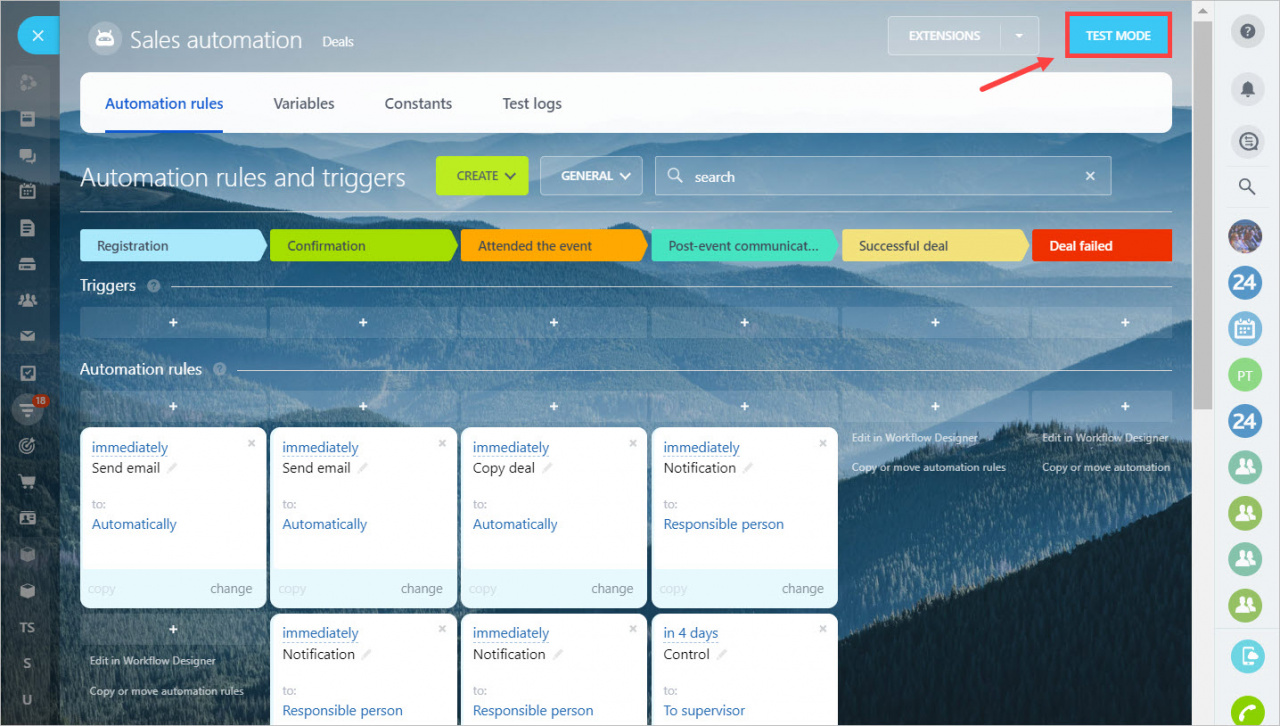The height and width of the screenshot is (726, 1280).
Task: Open the chat icon in left sidebar
Action: pos(27,156)
